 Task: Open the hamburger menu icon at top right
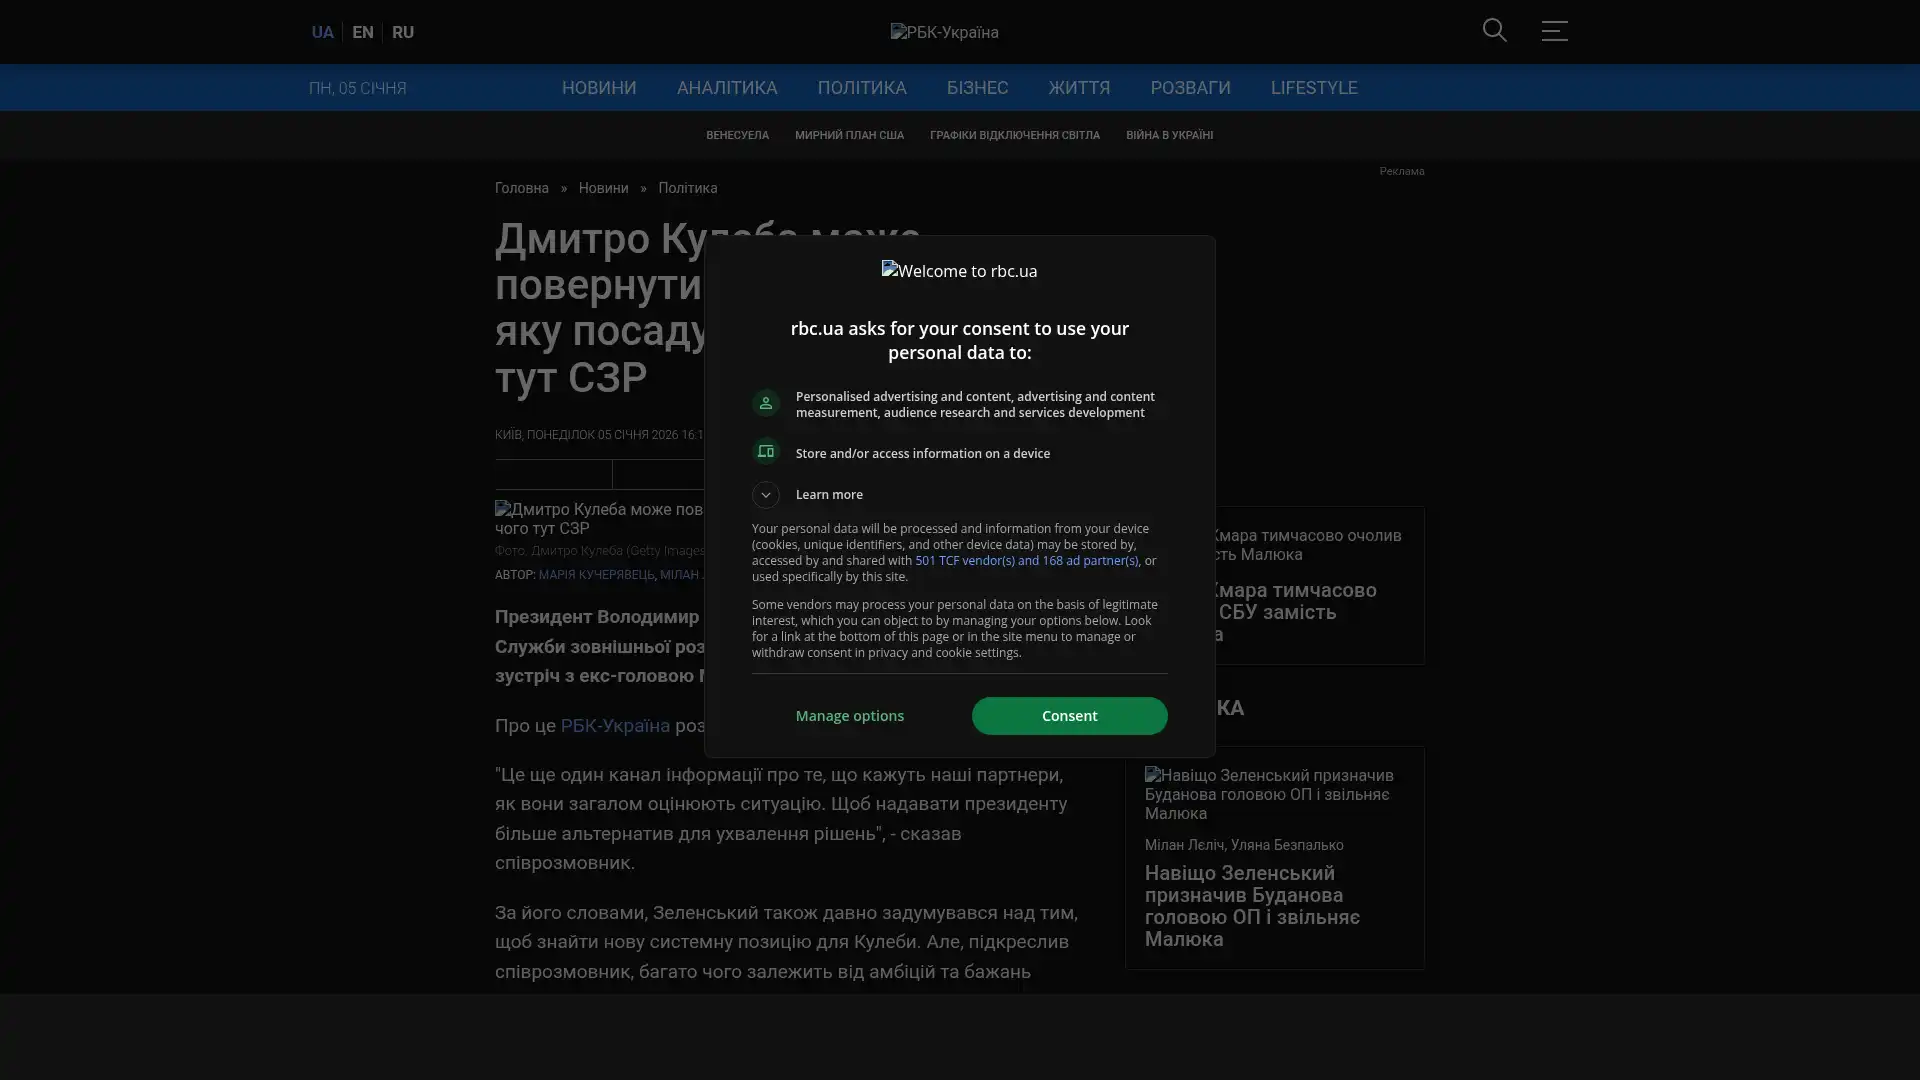1554,31
